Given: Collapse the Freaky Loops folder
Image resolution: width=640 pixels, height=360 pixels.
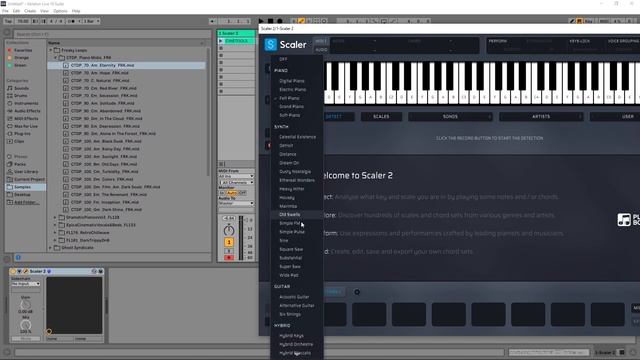Looking at the screenshot, I should [51, 50].
